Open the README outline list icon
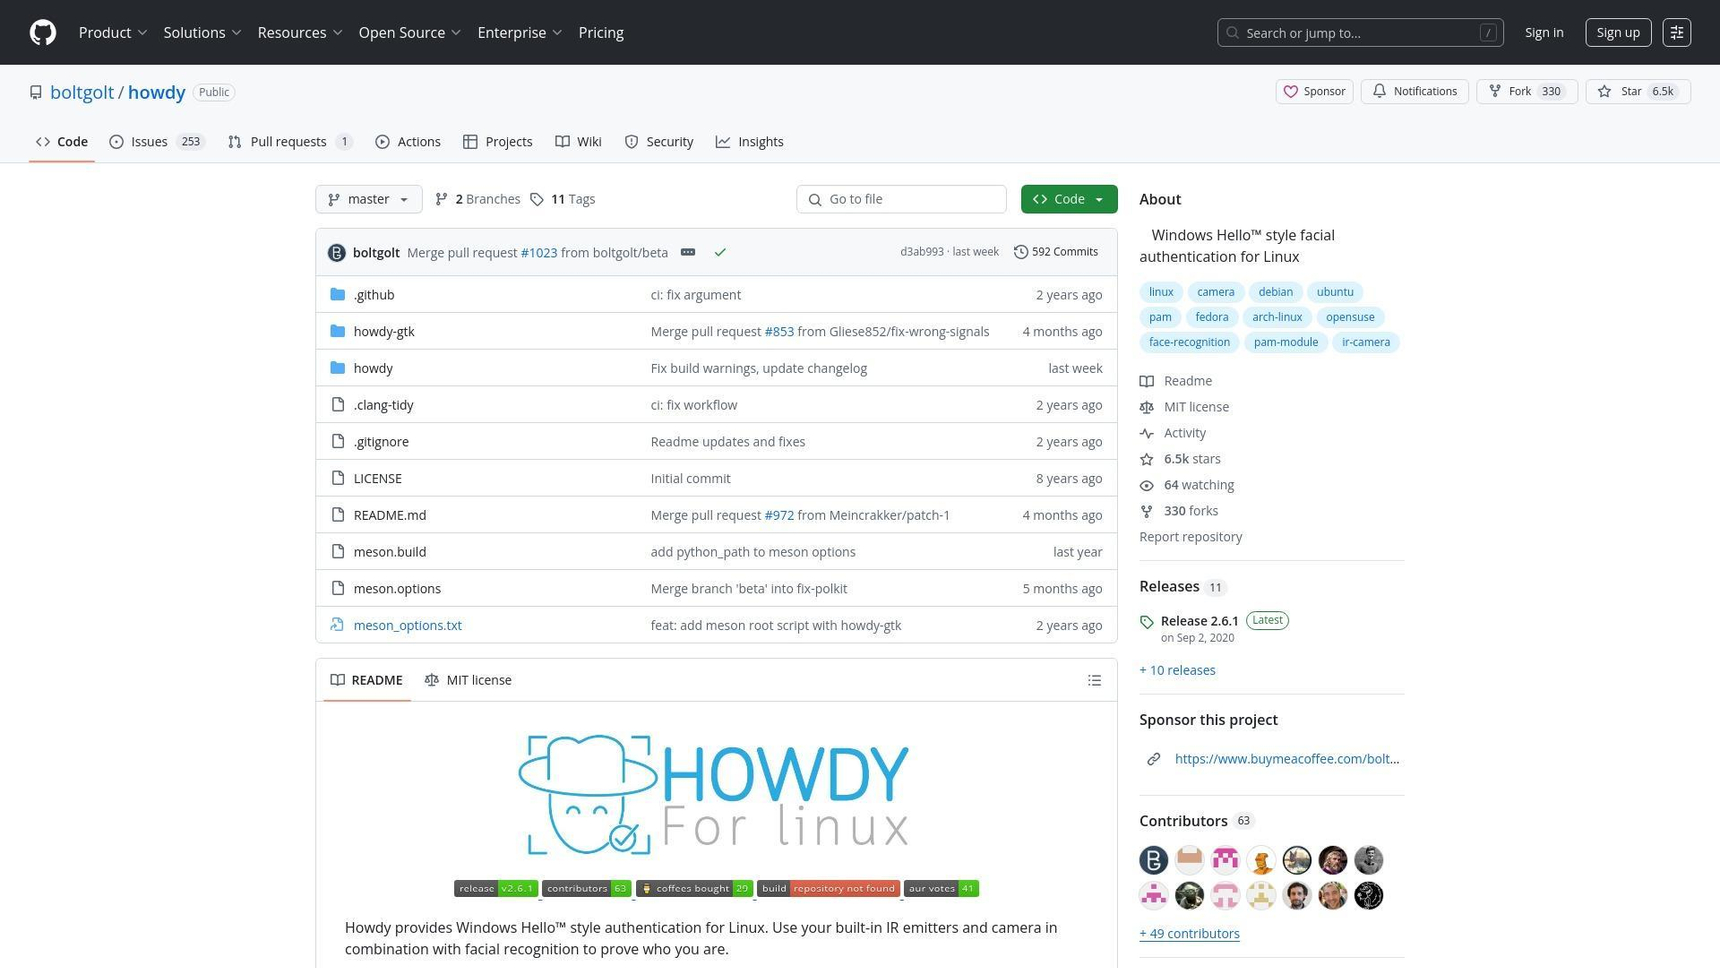The image size is (1720, 968). (1095, 680)
